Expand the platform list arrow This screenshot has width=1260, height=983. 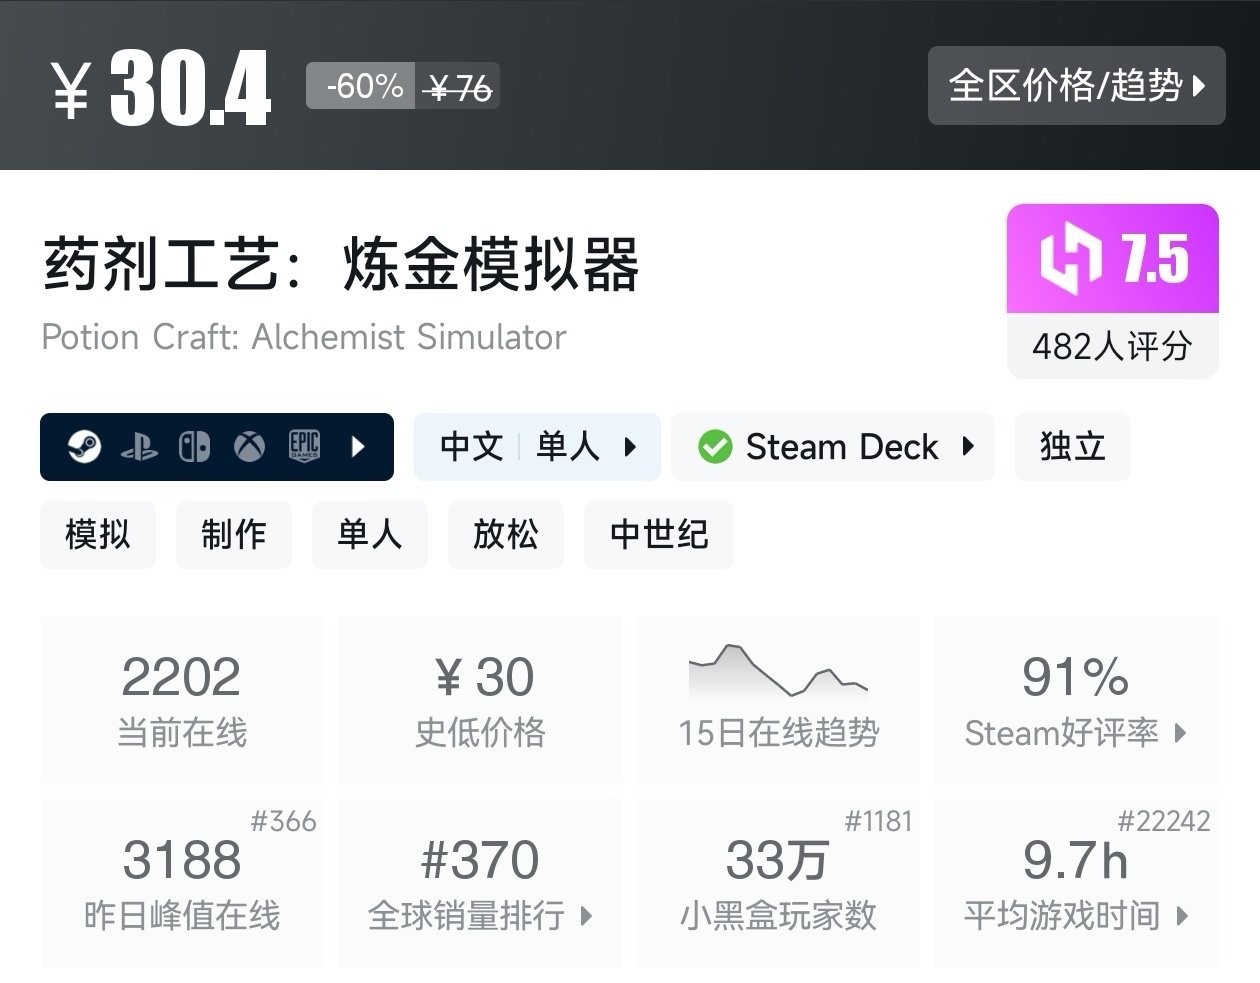359,447
